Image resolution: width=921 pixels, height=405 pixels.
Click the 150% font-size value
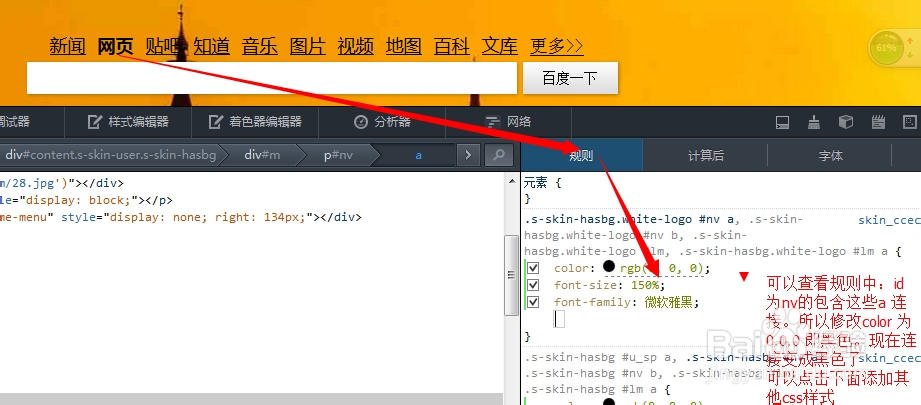(x=644, y=285)
